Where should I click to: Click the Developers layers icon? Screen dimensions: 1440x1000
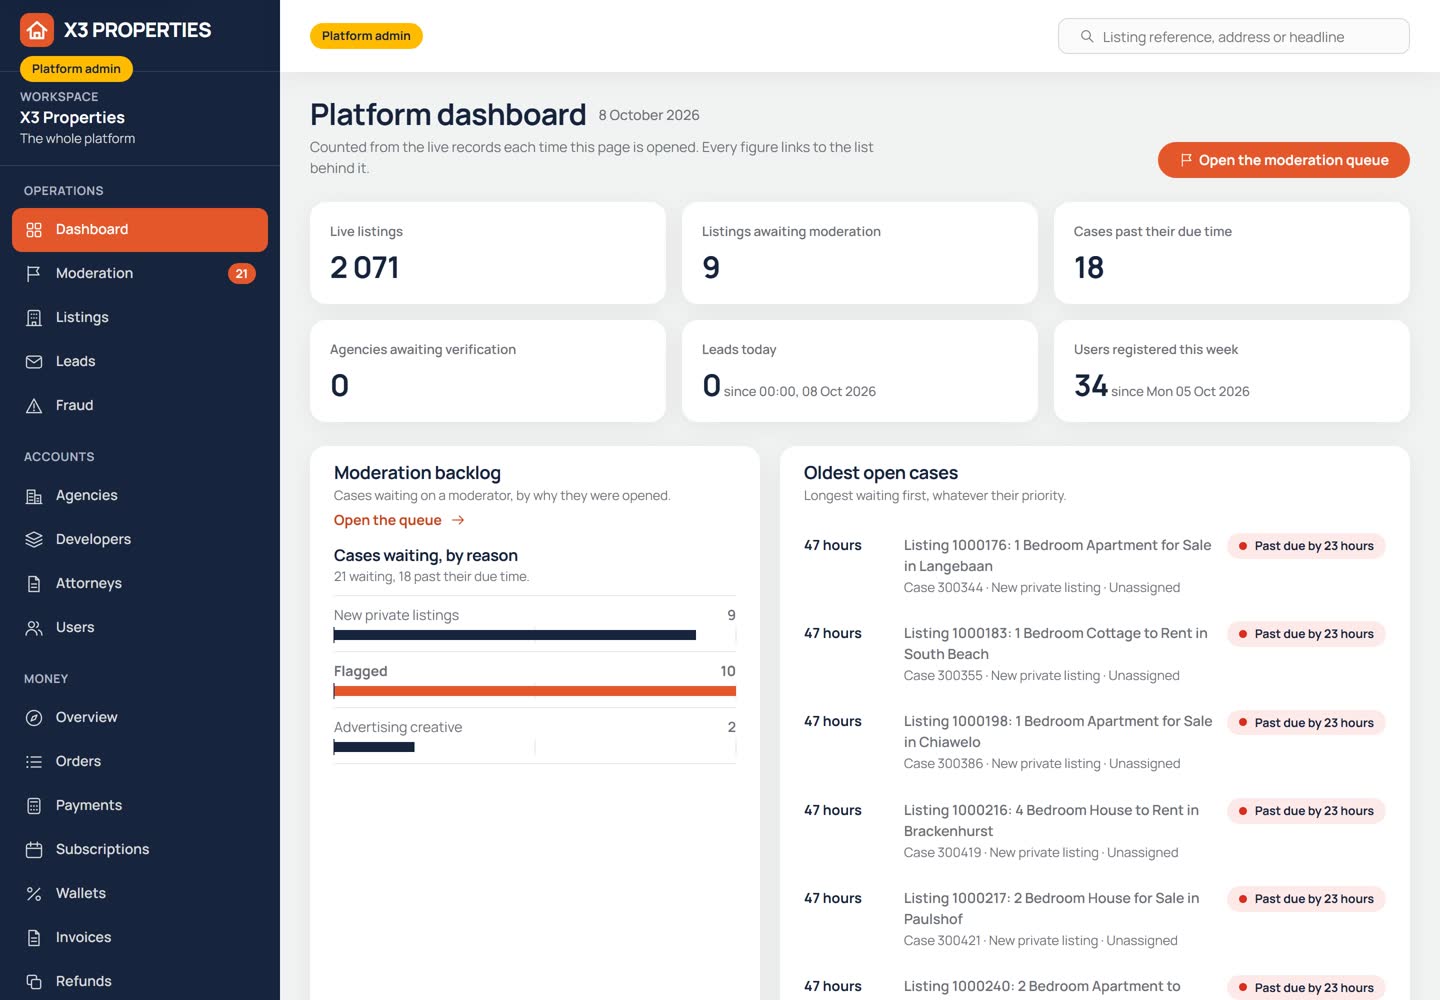pos(34,540)
